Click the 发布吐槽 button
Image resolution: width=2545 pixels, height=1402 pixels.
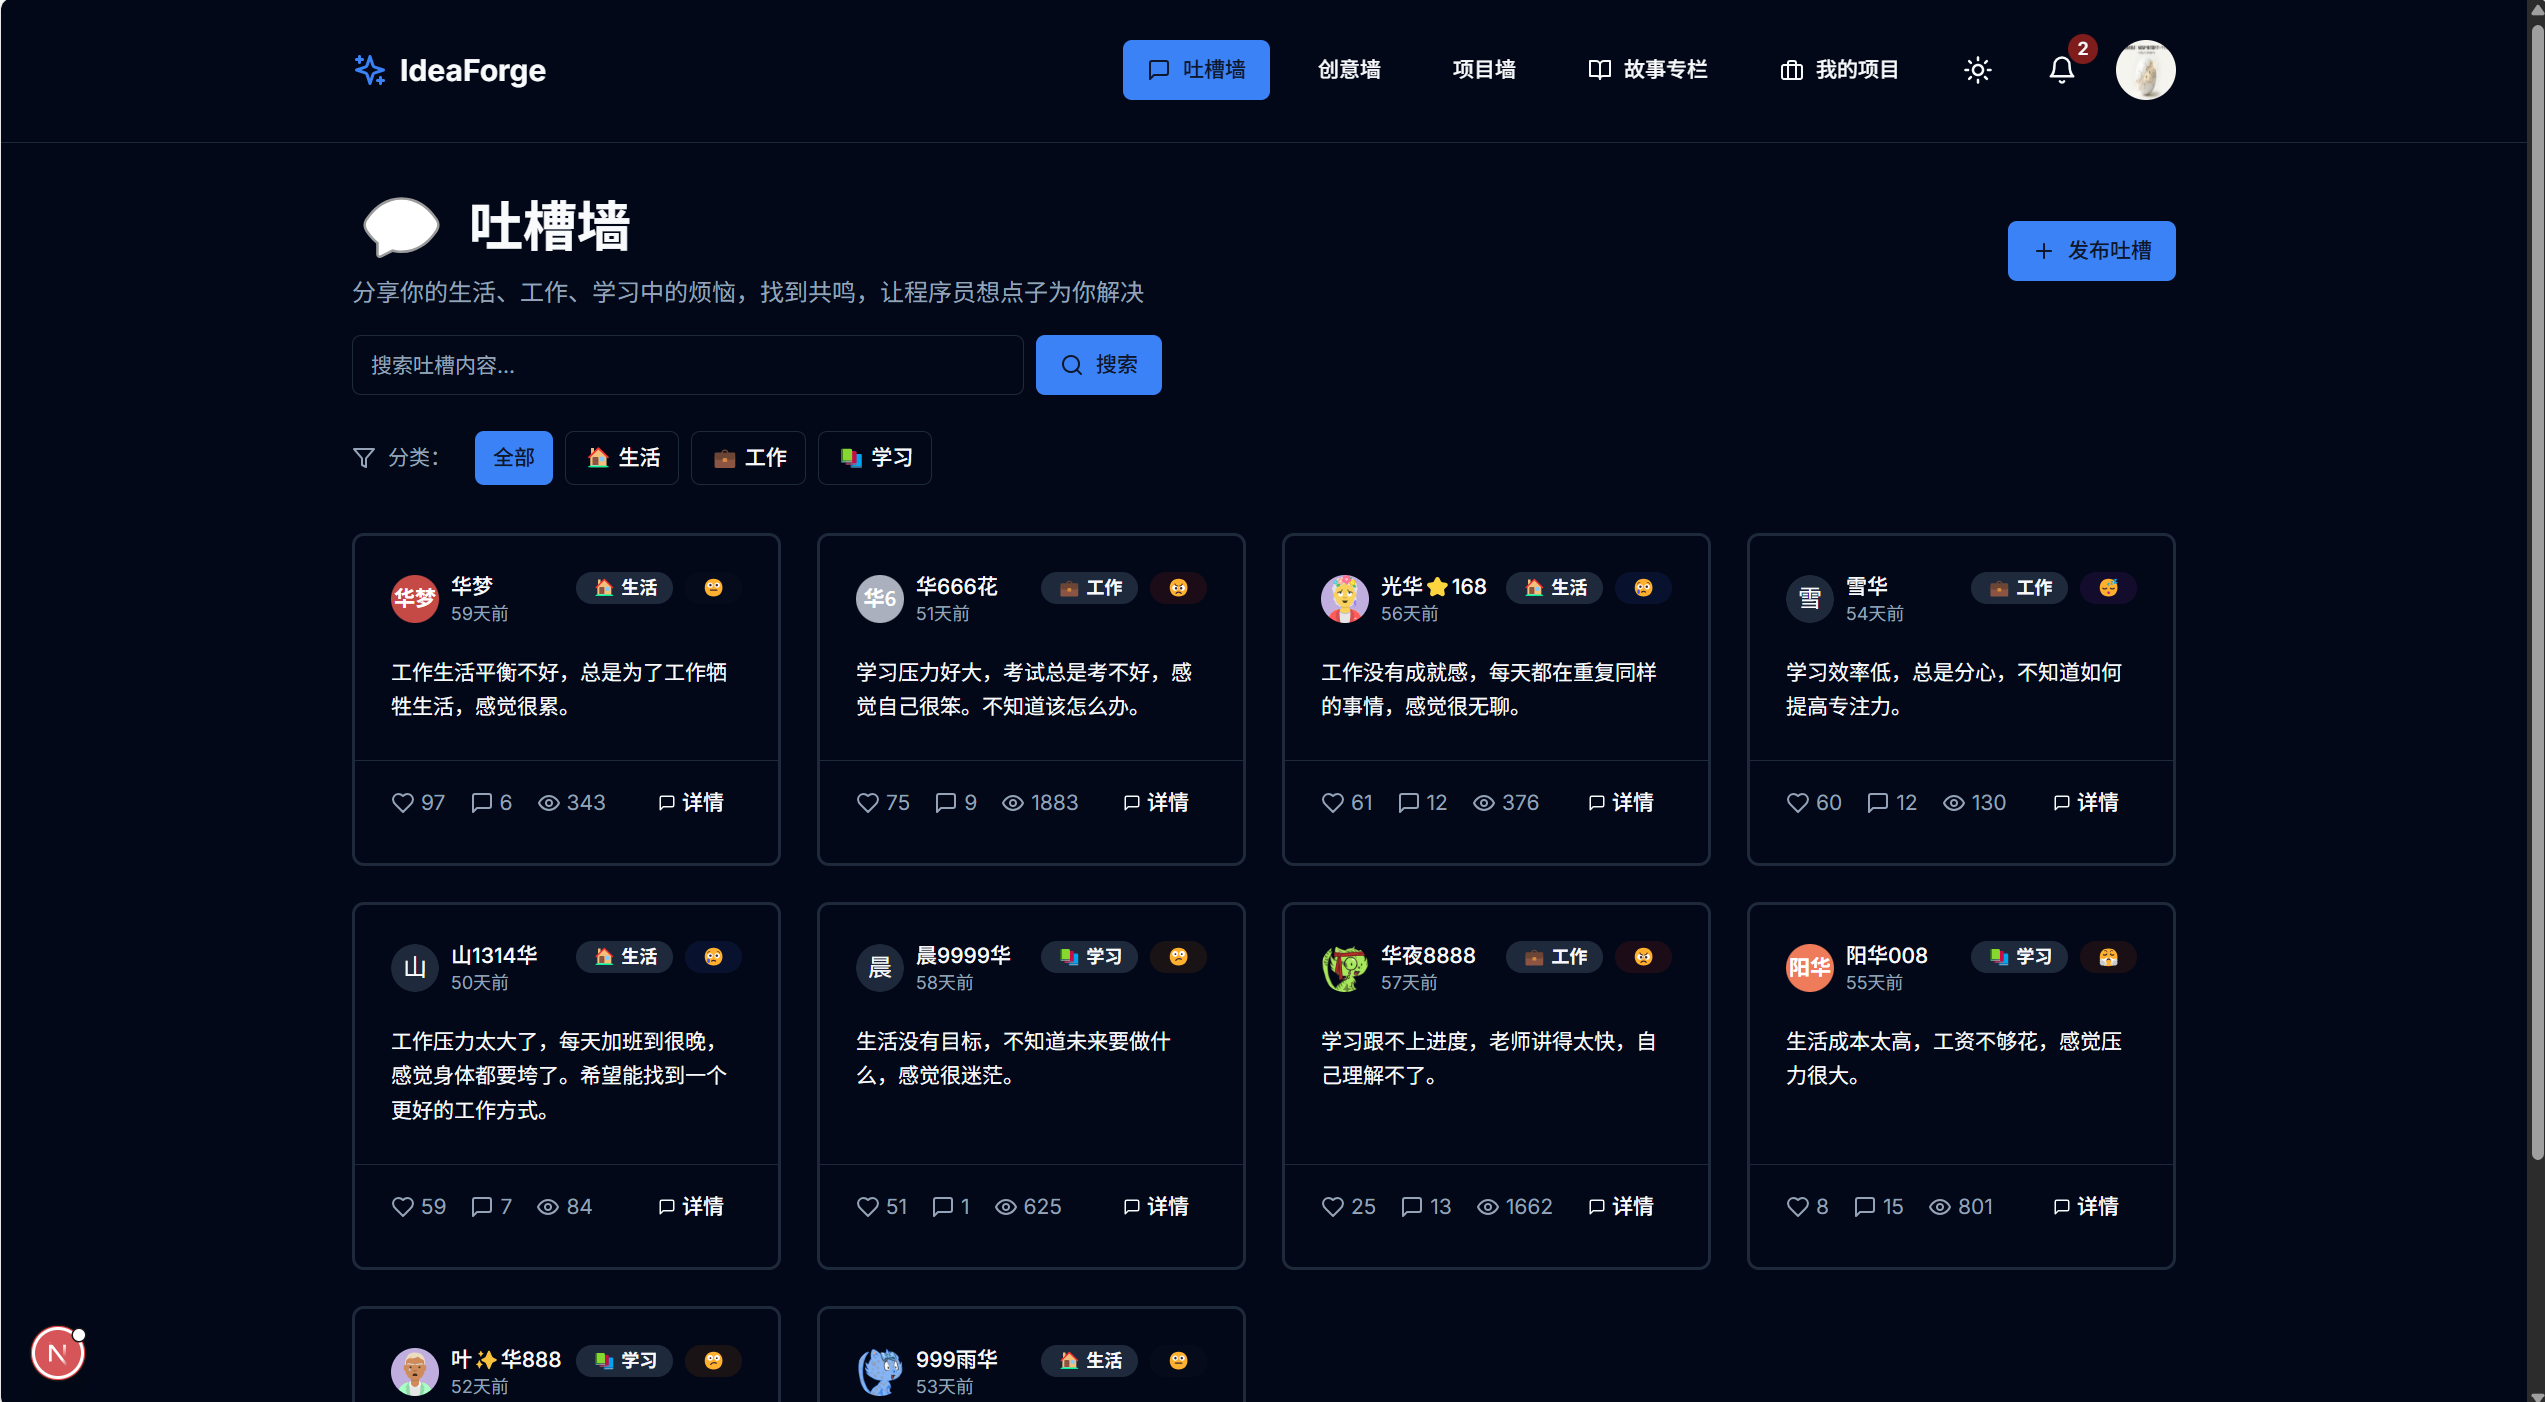(2091, 250)
